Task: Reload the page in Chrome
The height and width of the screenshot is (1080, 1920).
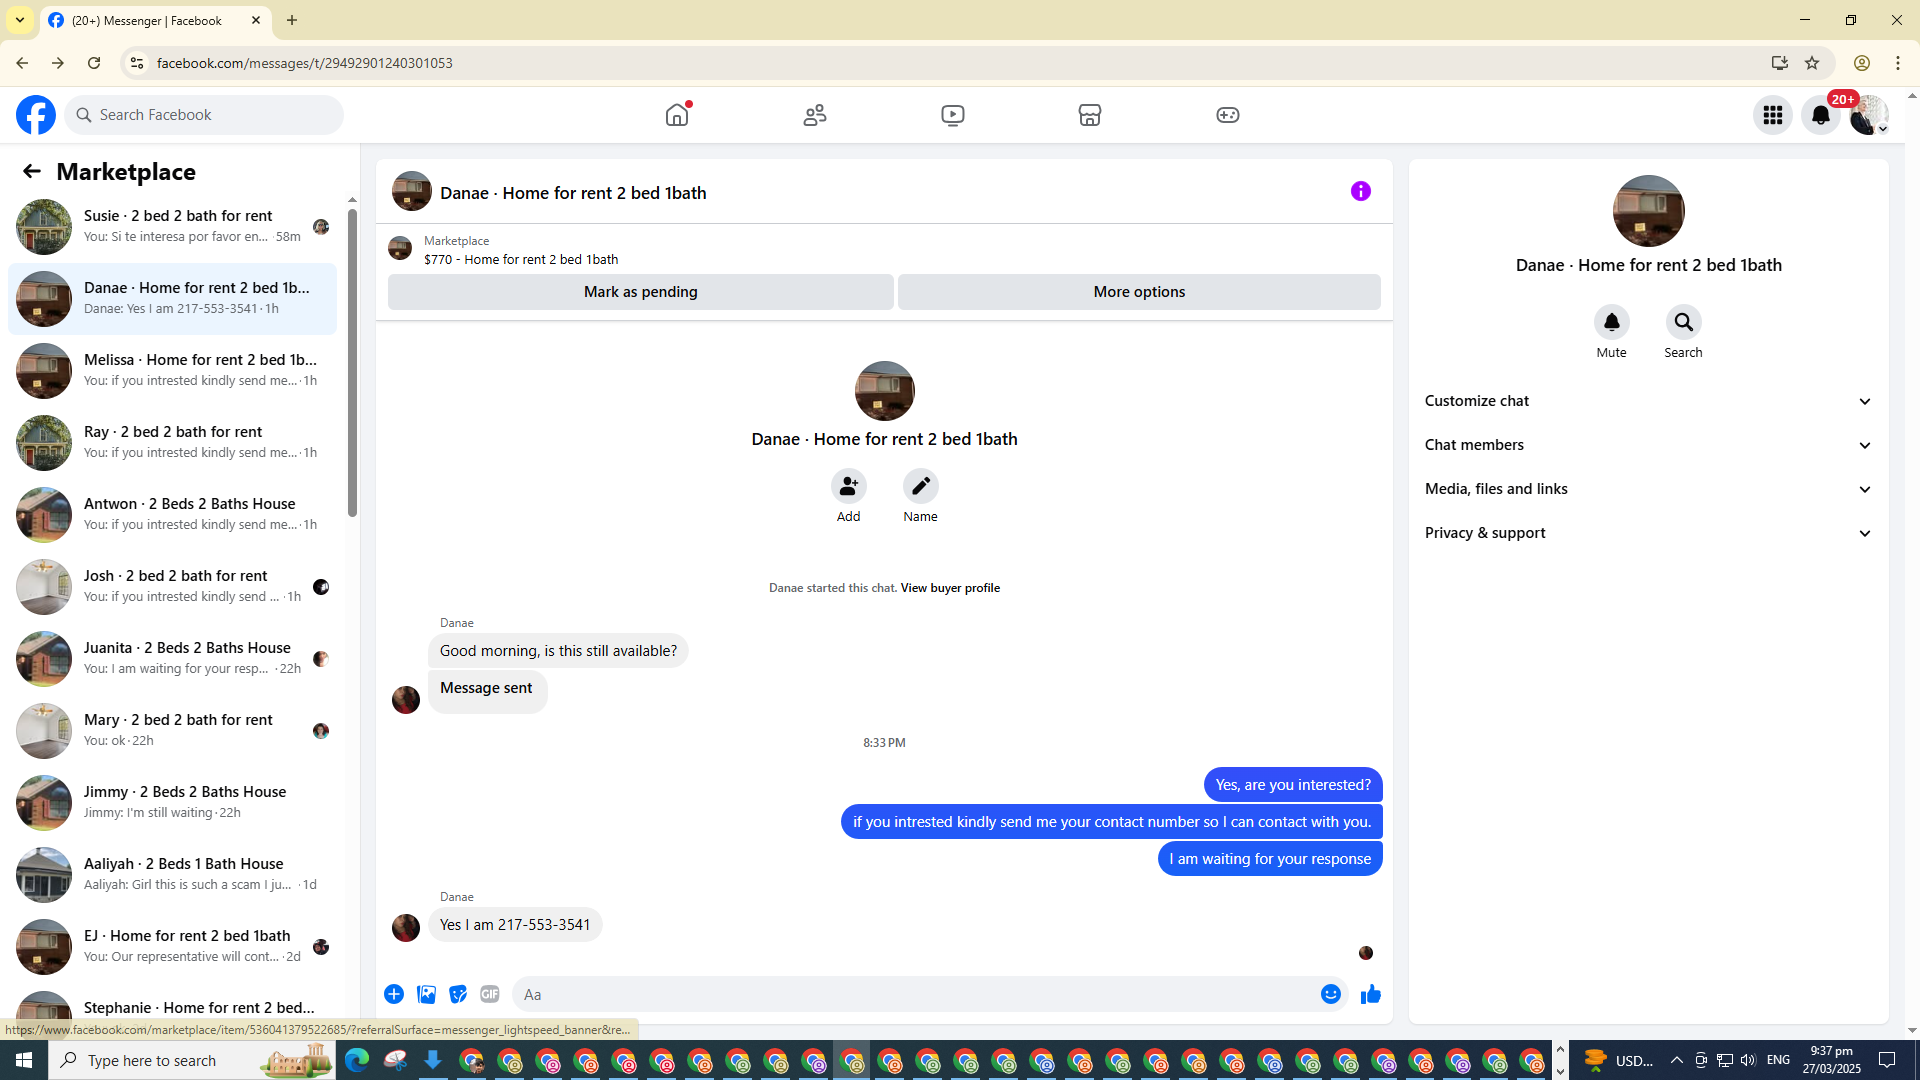Action: [x=94, y=63]
